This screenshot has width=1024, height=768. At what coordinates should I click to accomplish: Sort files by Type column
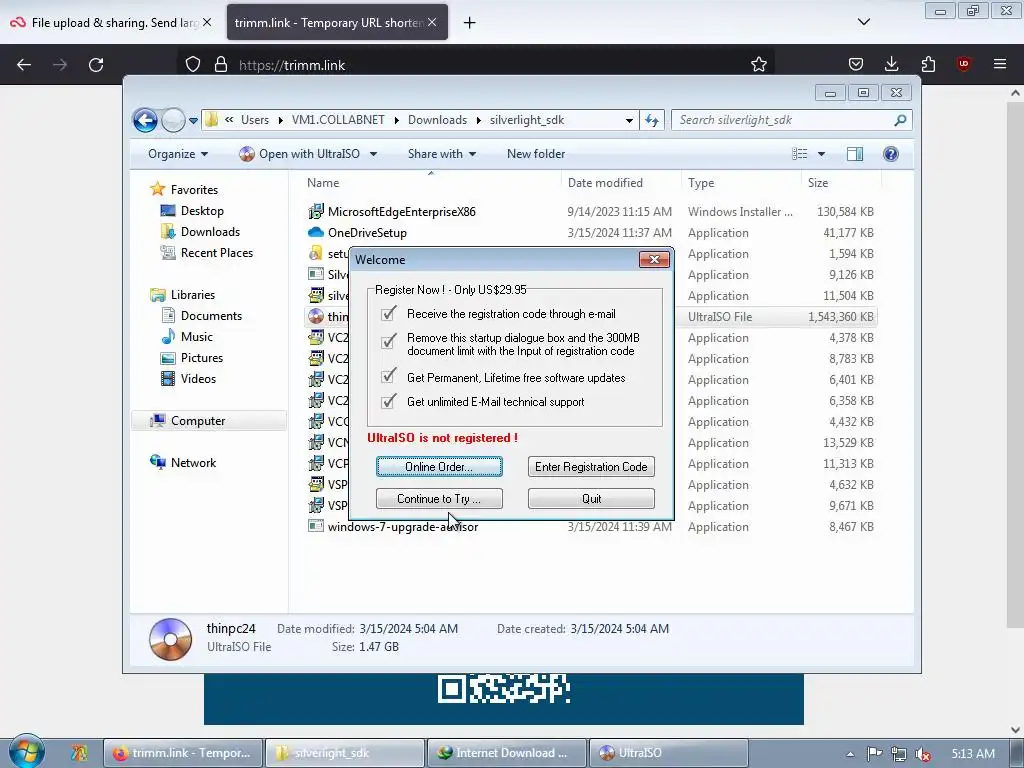coord(741,183)
